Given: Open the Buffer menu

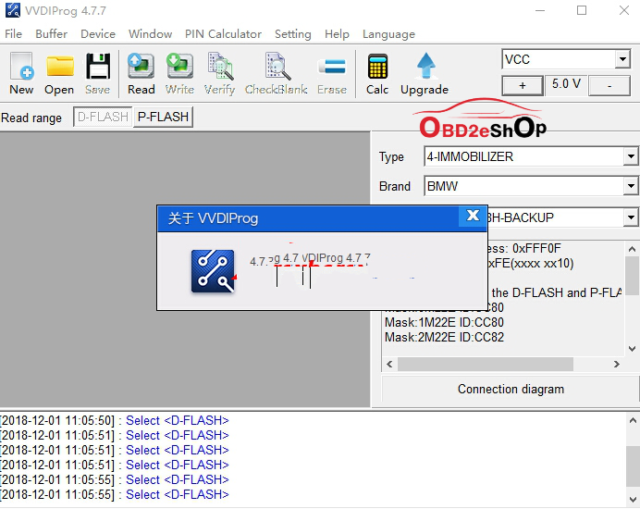Looking at the screenshot, I should click(51, 34).
